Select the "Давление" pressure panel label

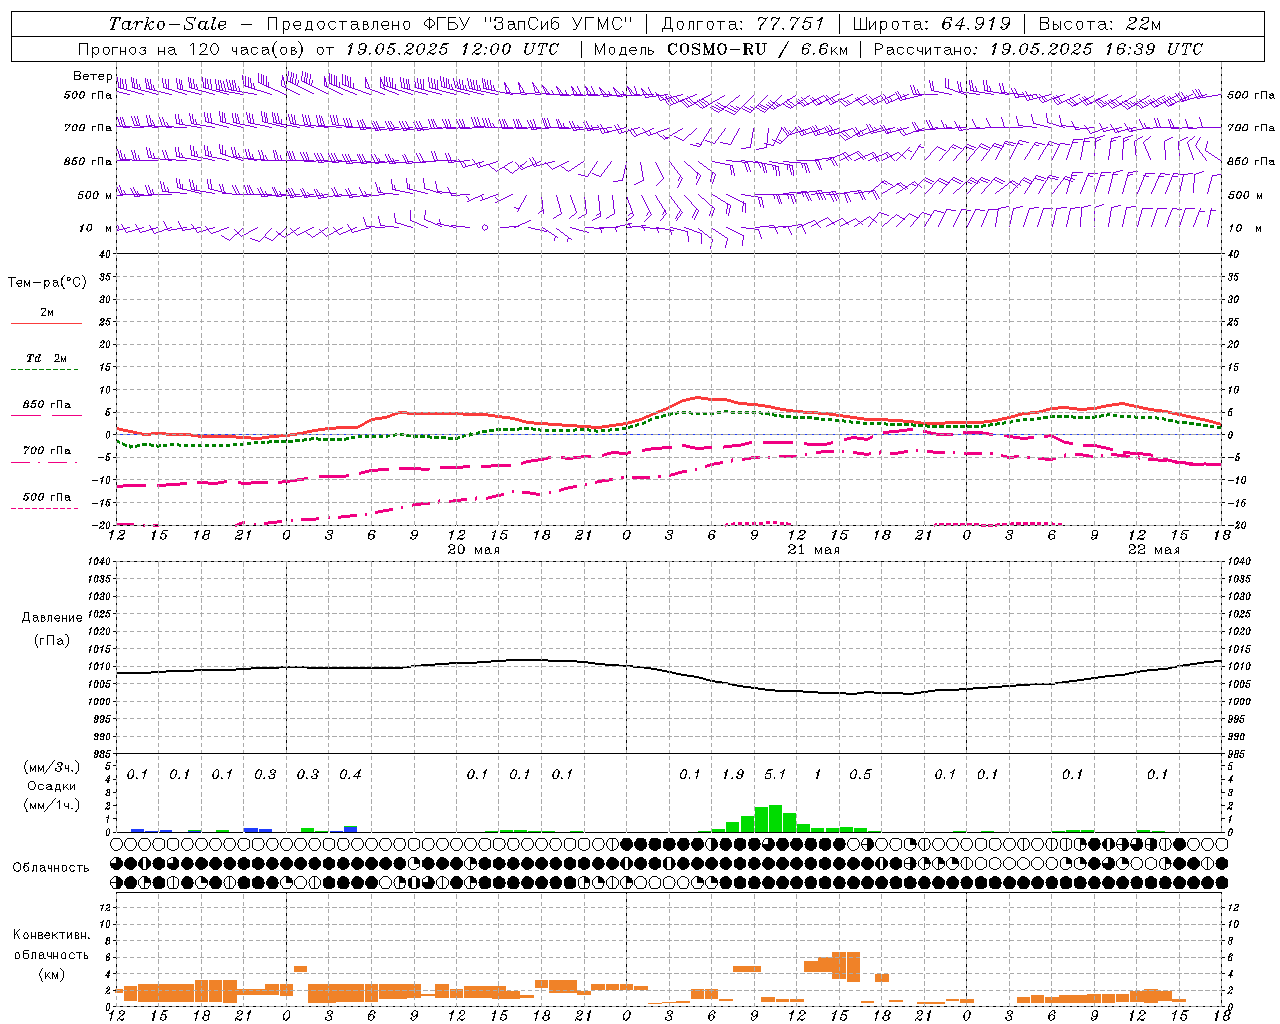pyautogui.click(x=52, y=618)
